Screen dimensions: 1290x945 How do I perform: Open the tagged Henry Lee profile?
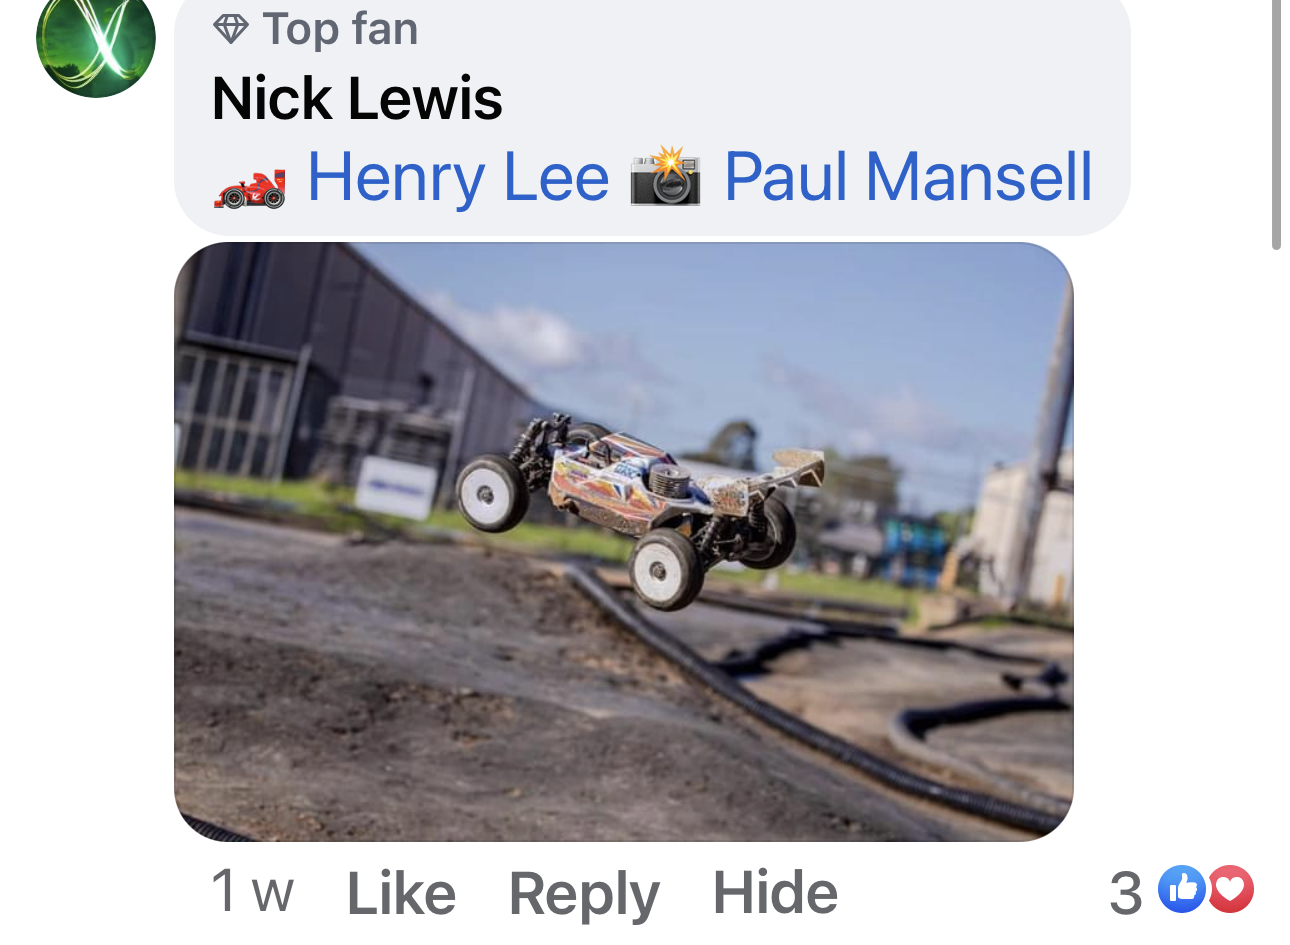tap(458, 177)
